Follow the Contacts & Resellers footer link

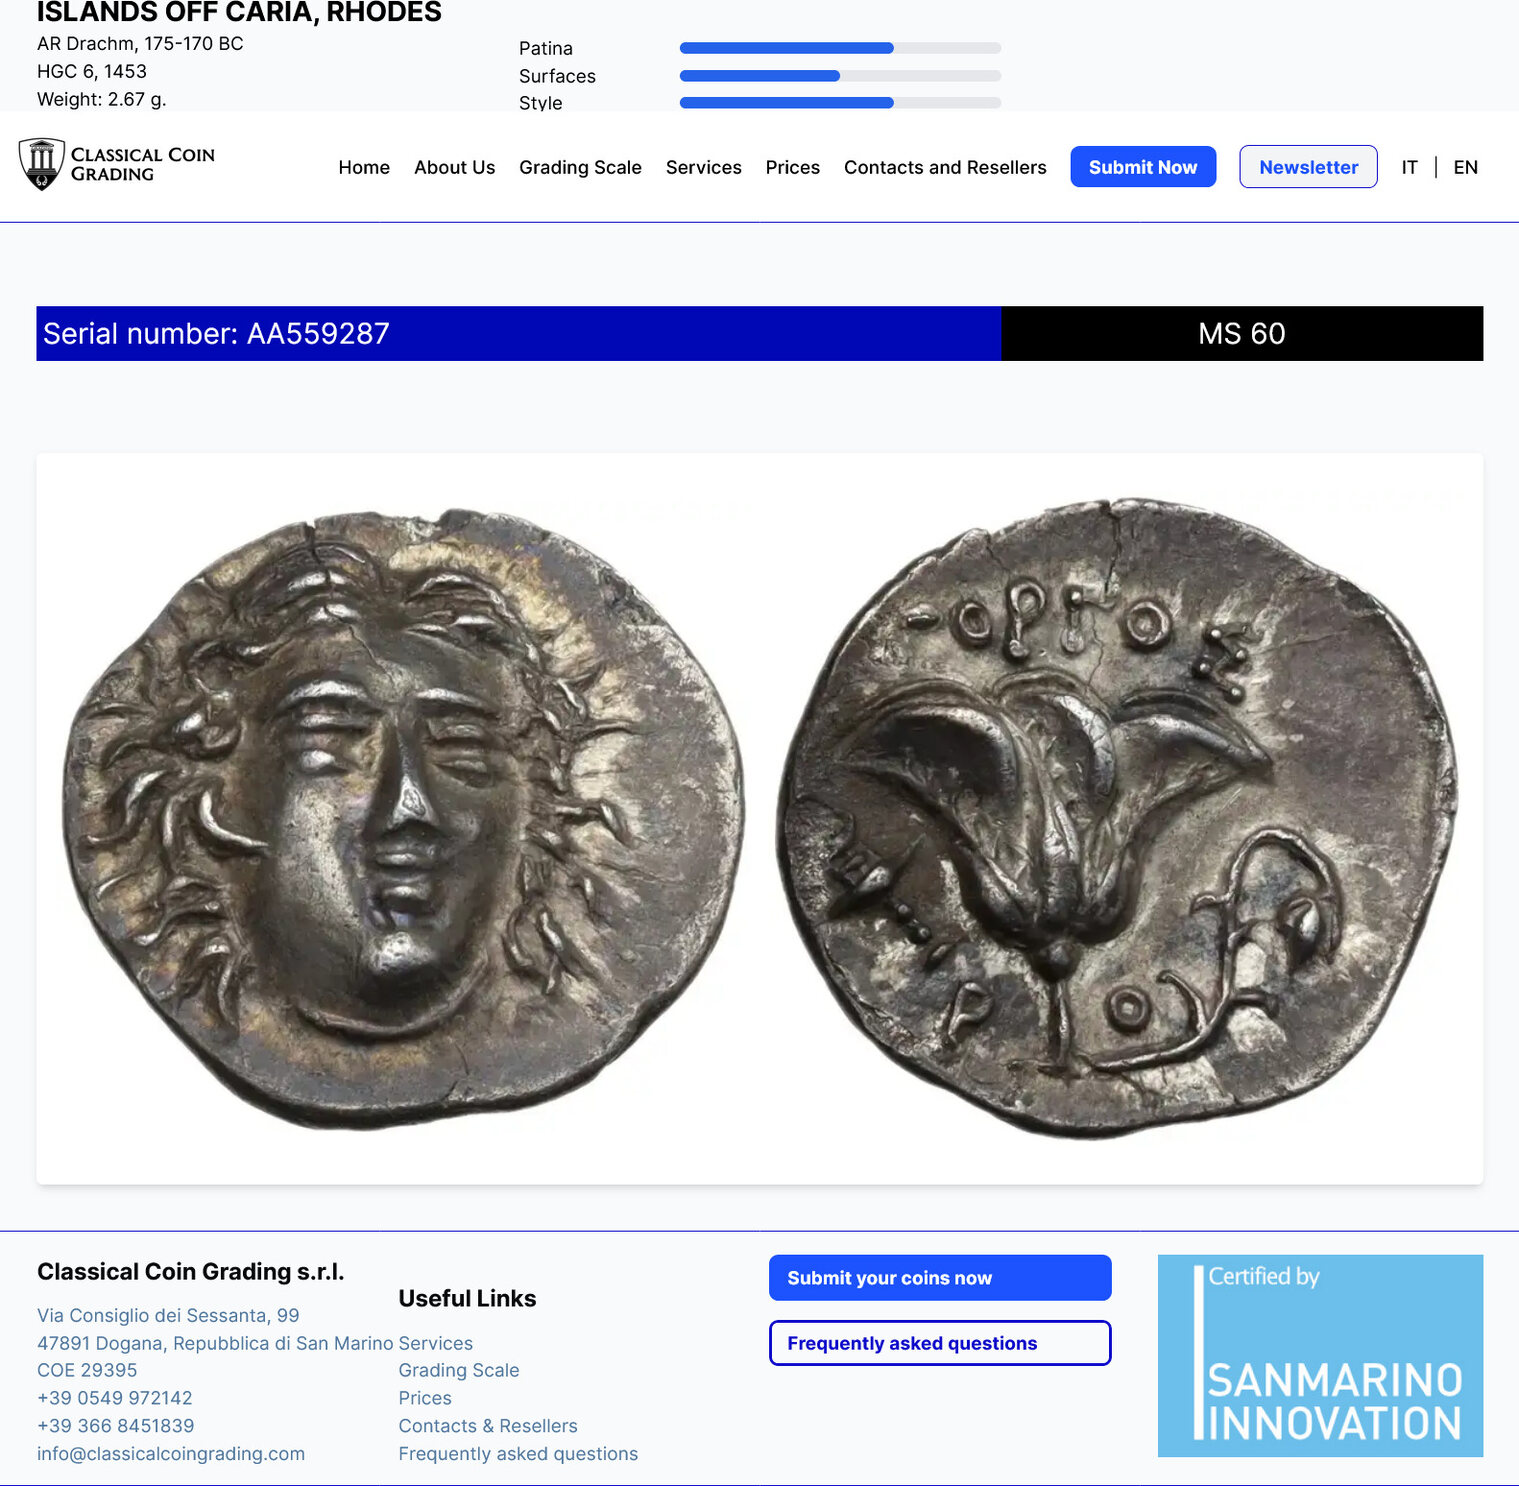[x=488, y=1426]
